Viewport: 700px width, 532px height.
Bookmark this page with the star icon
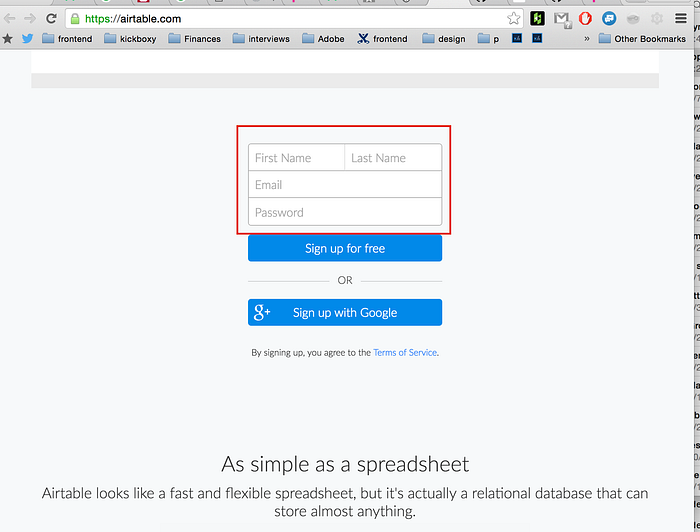point(513,19)
